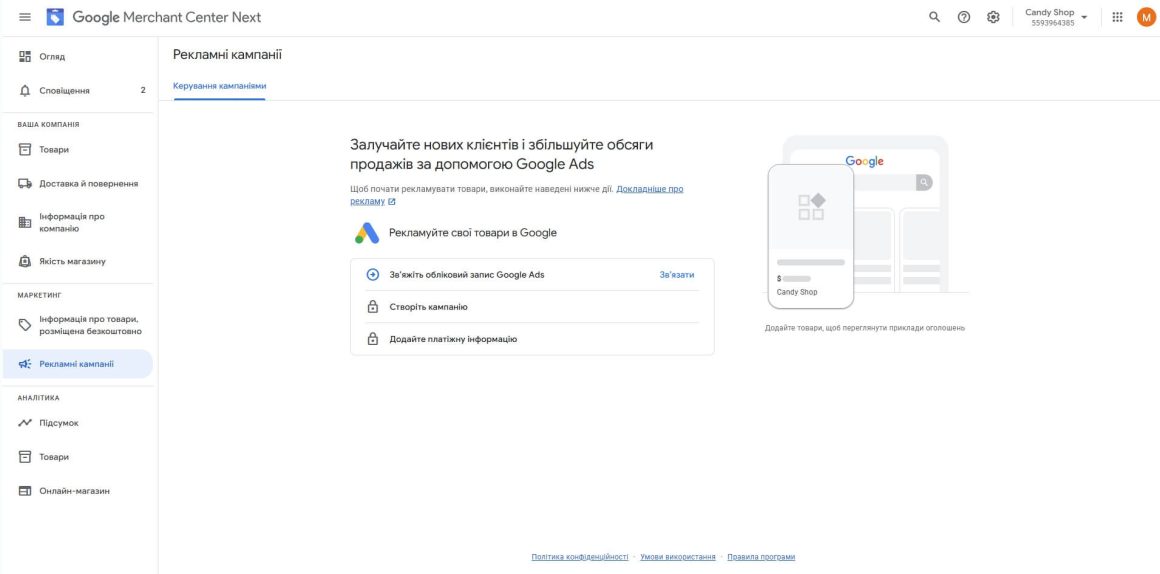1160x574 pixels.
Task: Open Онлайн-магазин in sidebar
Action: [x=78, y=491]
